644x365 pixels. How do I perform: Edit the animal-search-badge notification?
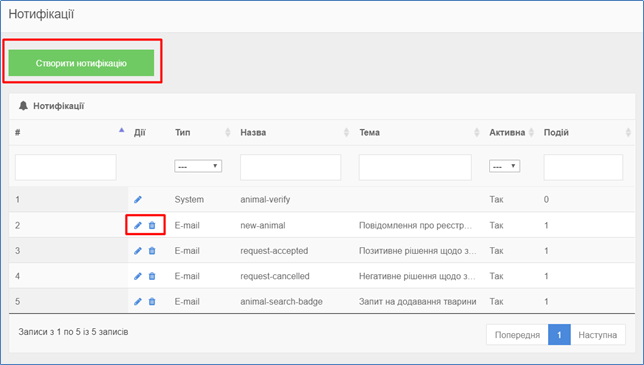138,301
